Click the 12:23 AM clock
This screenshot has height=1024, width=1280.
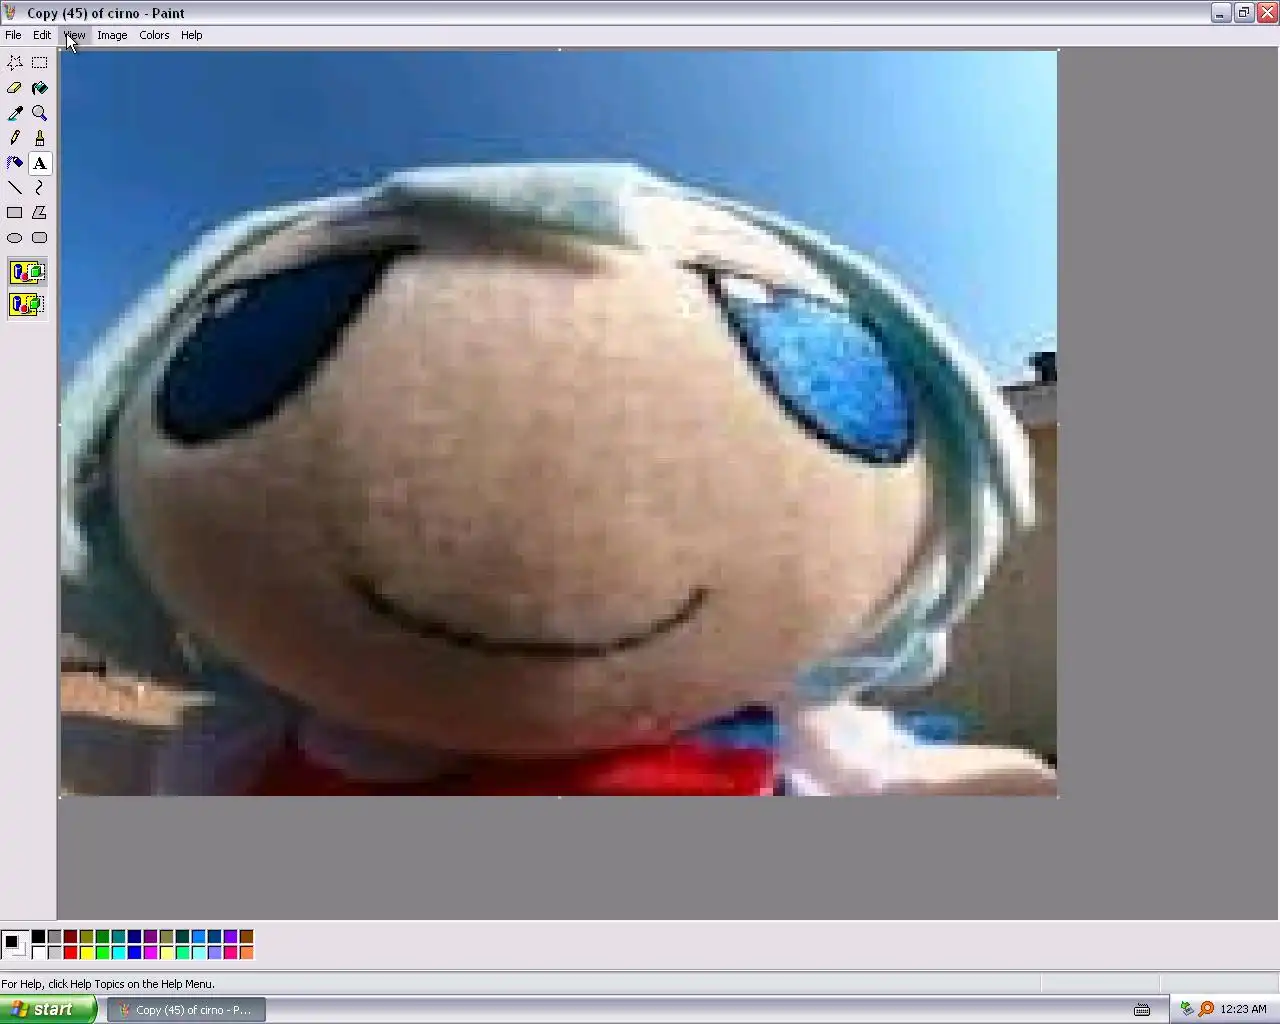[x=1243, y=1010]
